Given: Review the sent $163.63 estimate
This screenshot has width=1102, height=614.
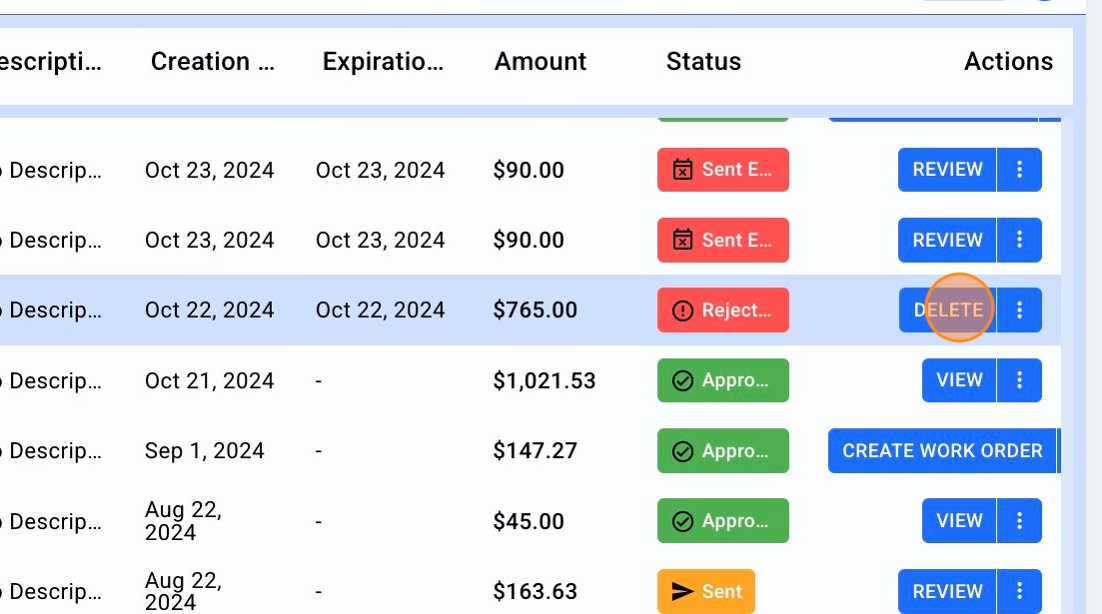Looking at the screenshot, I should click(x=947, y=591).
